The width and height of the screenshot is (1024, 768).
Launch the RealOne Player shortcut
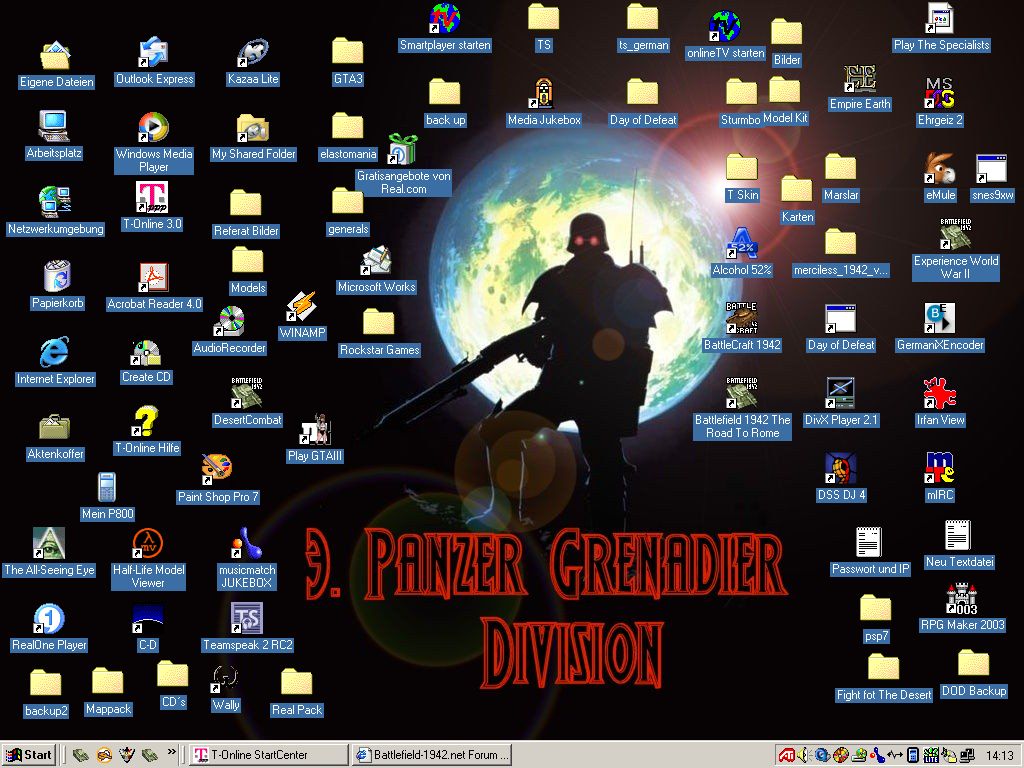tap(49, 619)
